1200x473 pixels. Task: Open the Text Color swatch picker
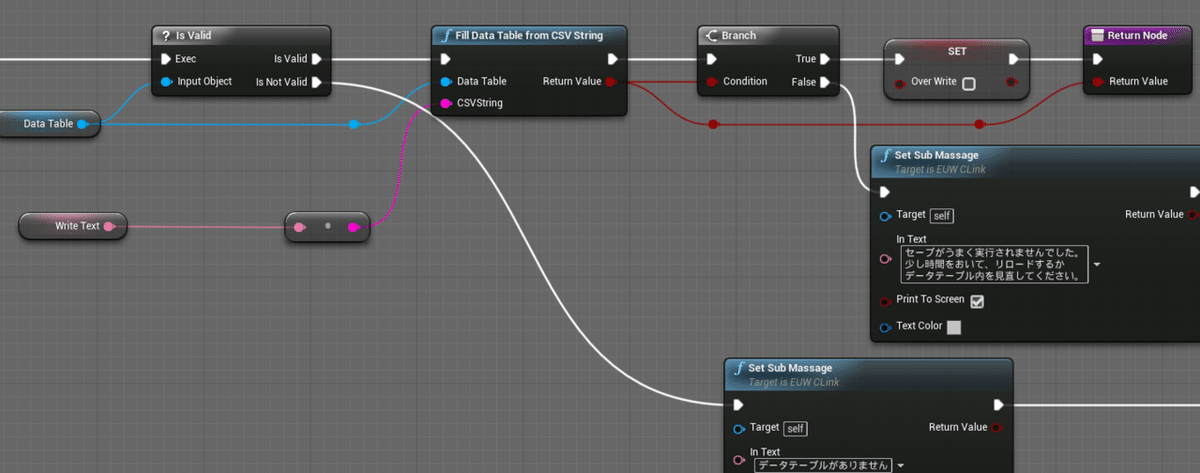click(953, 327)
